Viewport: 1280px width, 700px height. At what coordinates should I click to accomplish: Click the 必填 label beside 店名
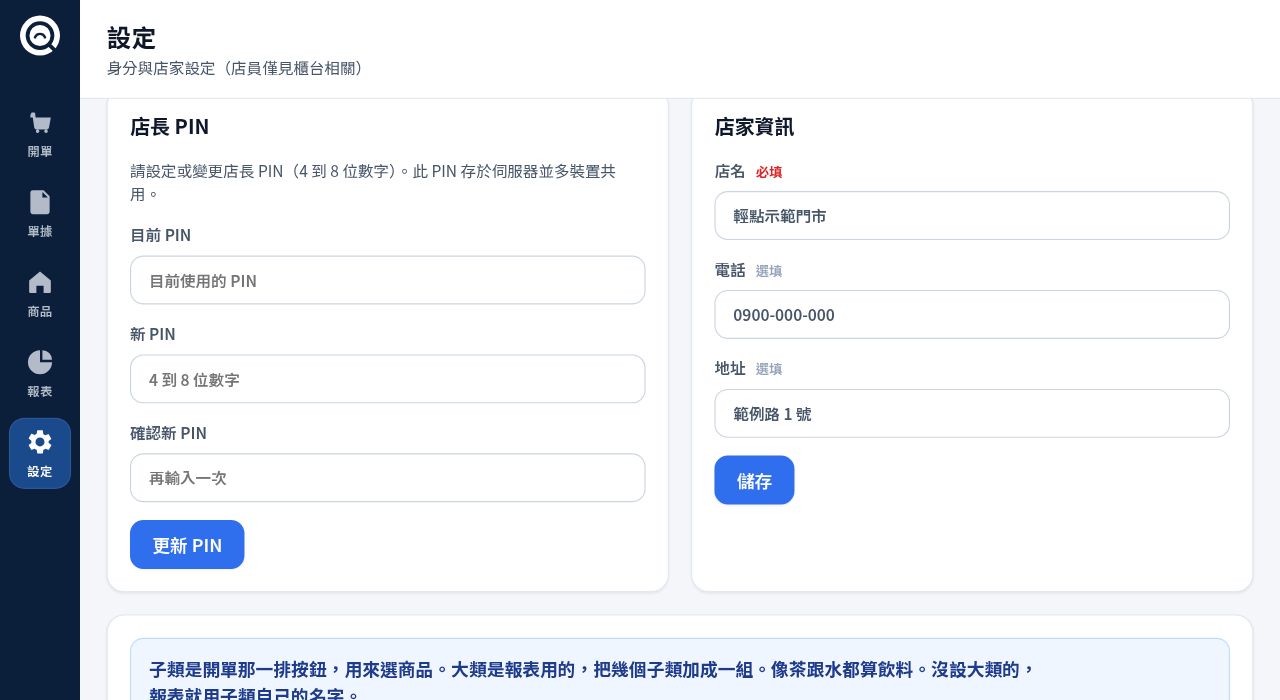[769, 172]
